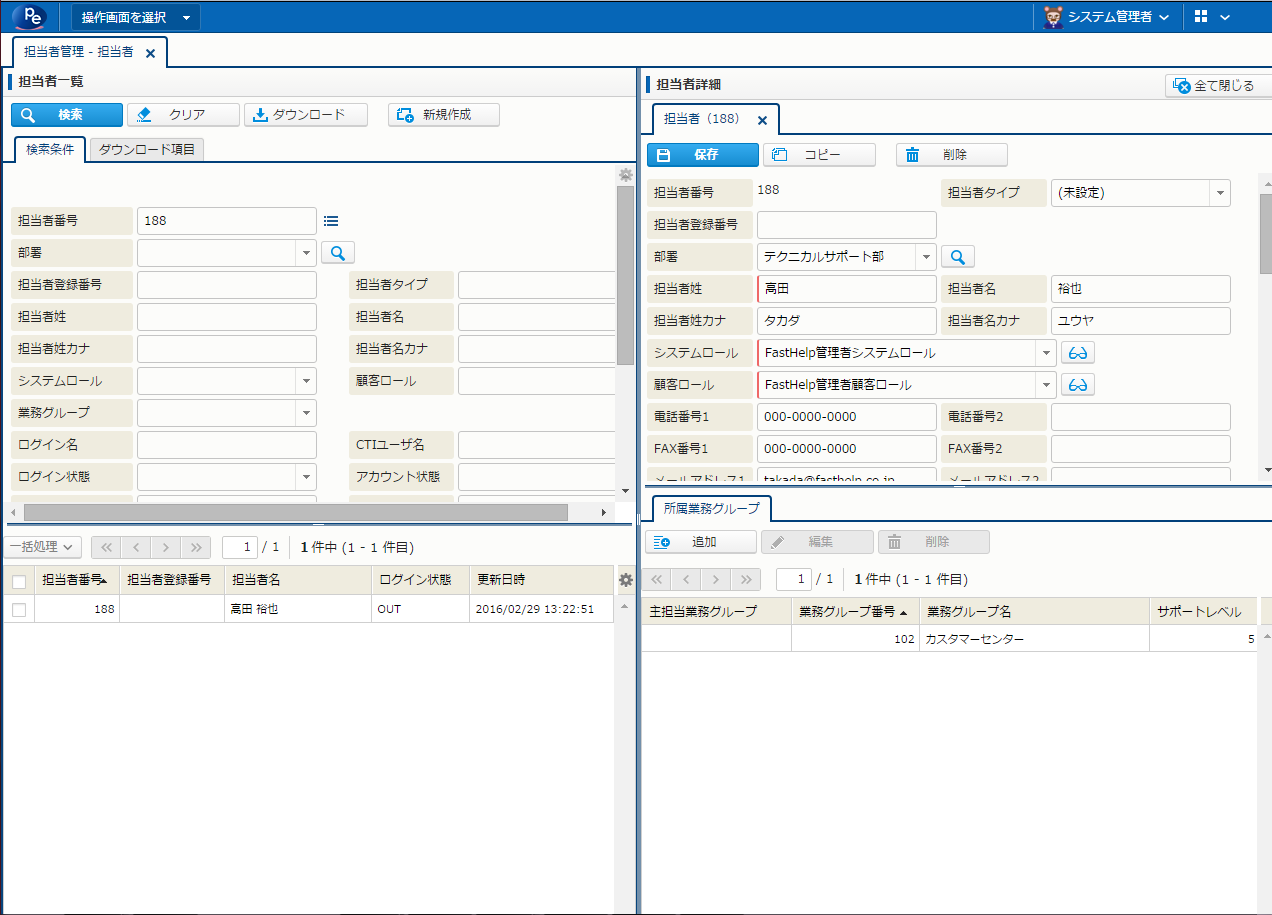Switch to the ダウンロード項目 tab
1272x915 pixels.
pyautogui.click(x=147, y=150)
